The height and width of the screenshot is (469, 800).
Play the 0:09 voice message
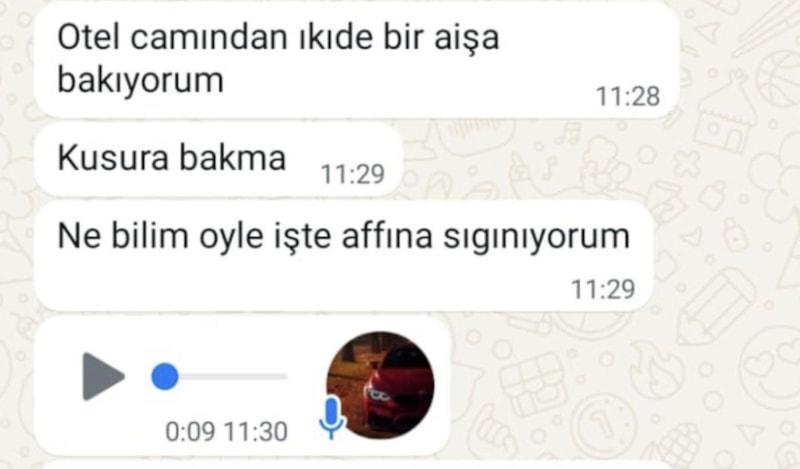tap(104, 377)
